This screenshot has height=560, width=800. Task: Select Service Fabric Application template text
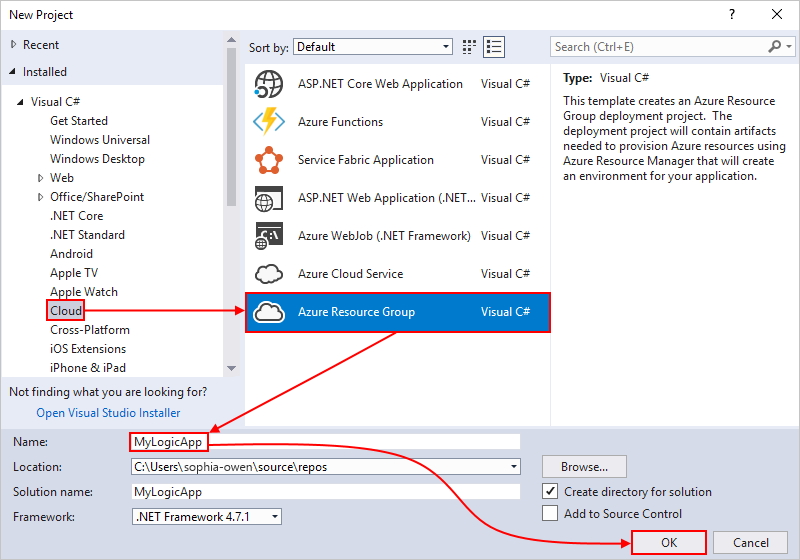click(x=366, y=160)
